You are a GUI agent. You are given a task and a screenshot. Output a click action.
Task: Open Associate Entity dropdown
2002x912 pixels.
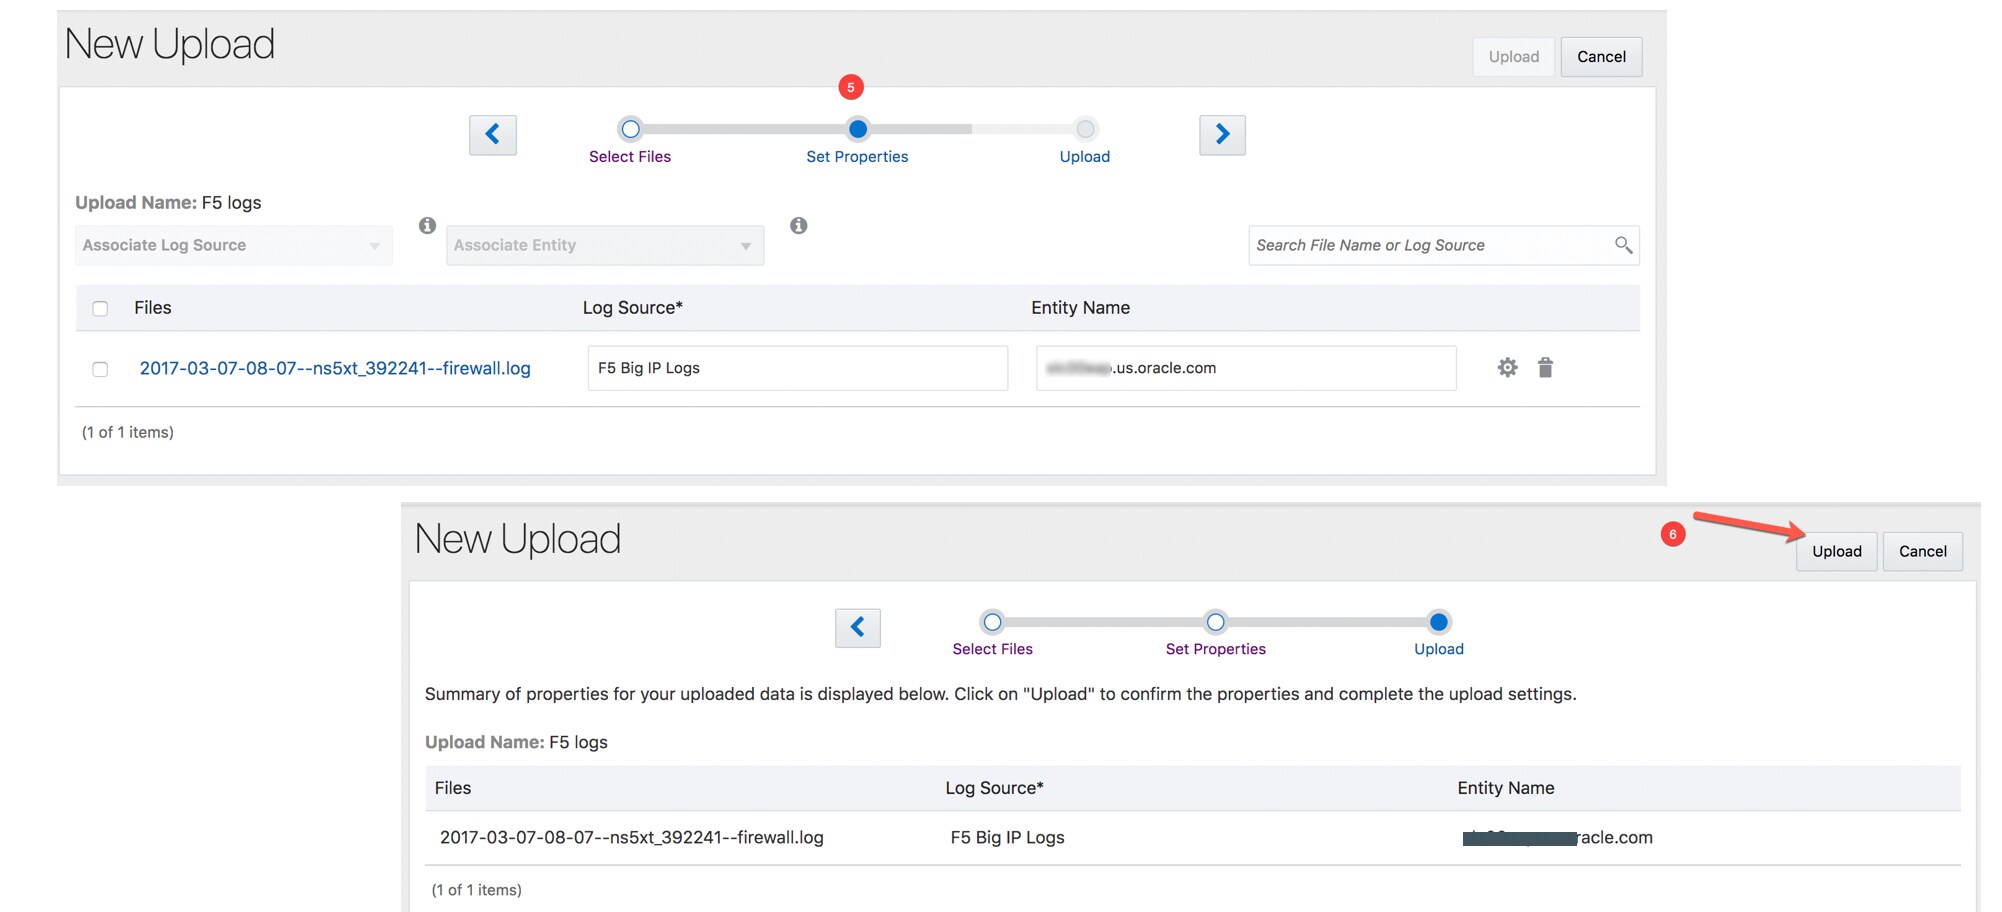[604, 246]
